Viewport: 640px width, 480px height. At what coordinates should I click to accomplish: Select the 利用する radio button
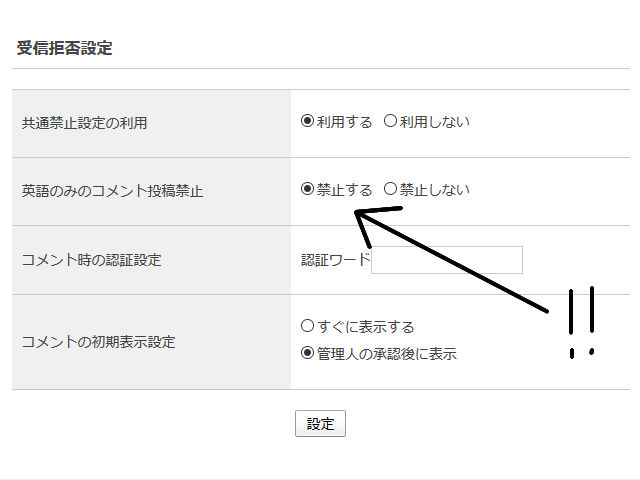point(308,122)
